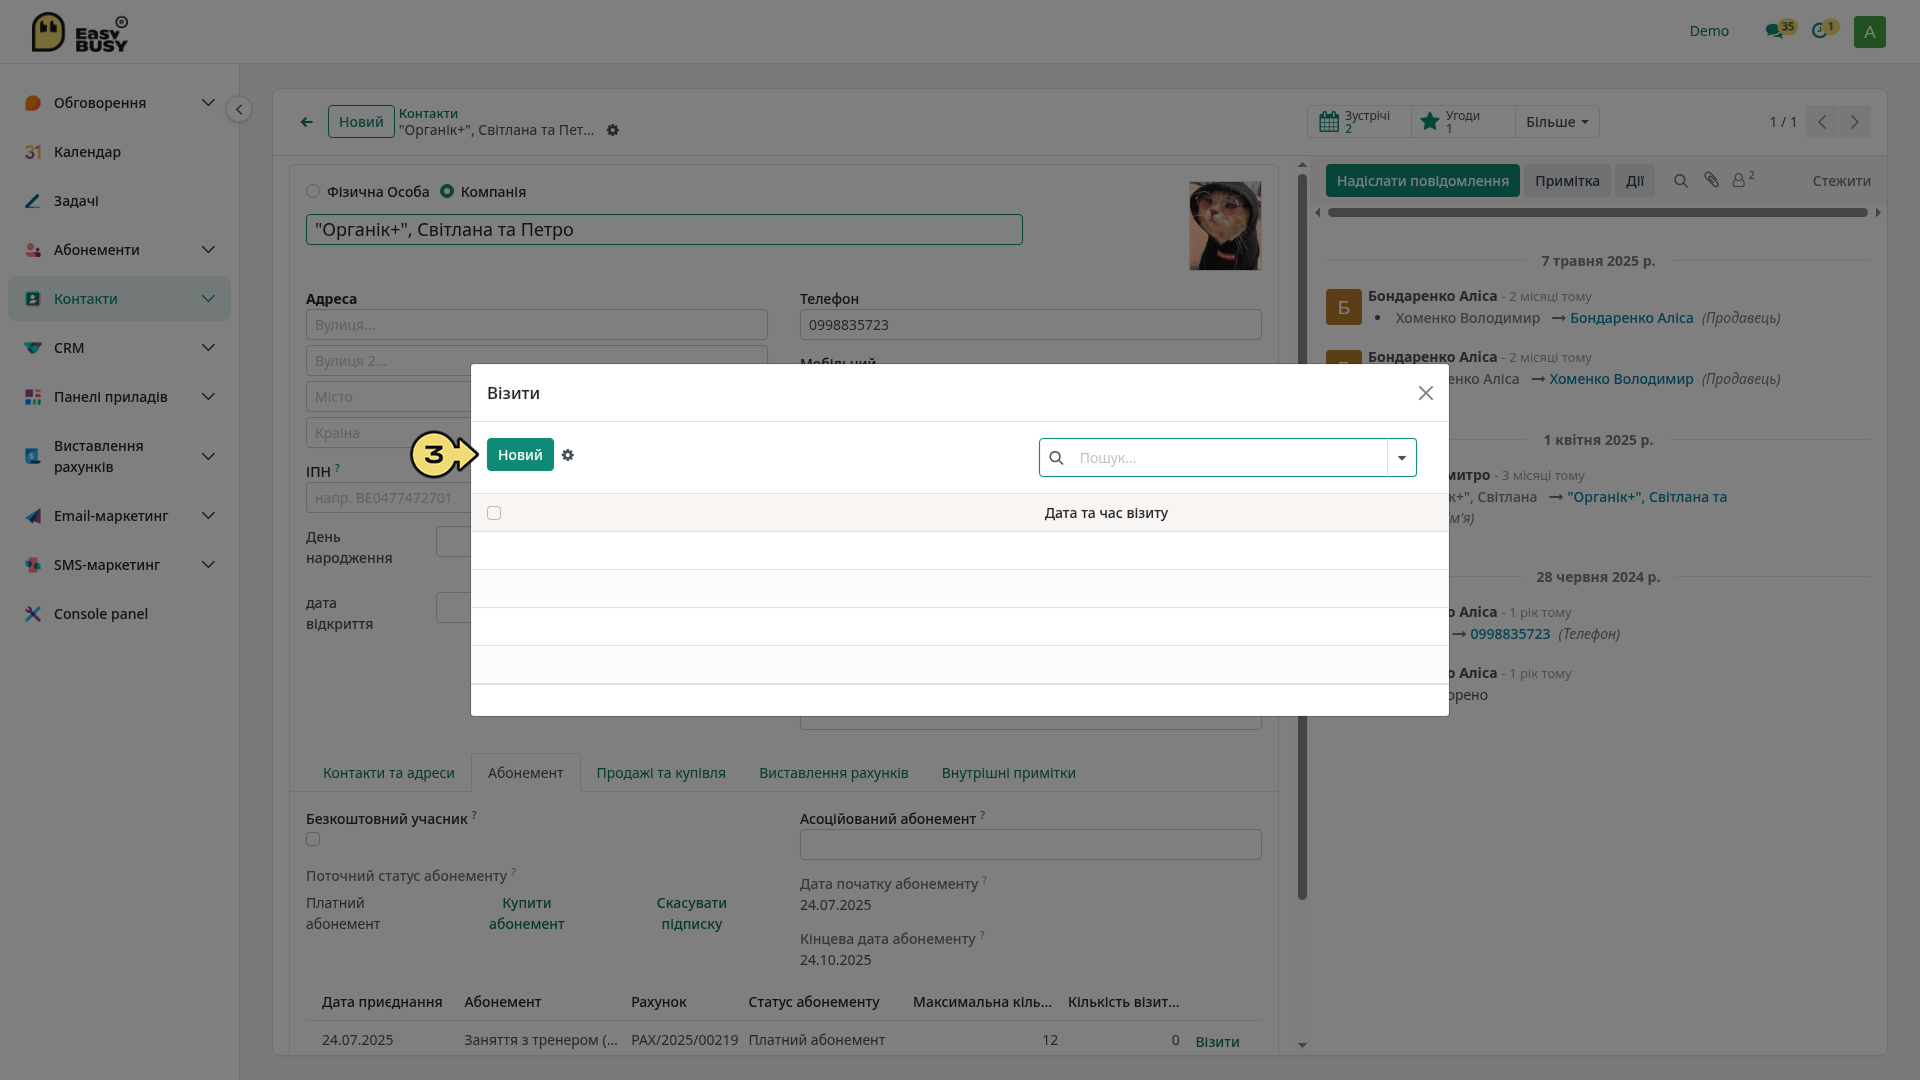Go back with the left arrow
This screenshot has width=1920, height=1080.
click(307, 122)
